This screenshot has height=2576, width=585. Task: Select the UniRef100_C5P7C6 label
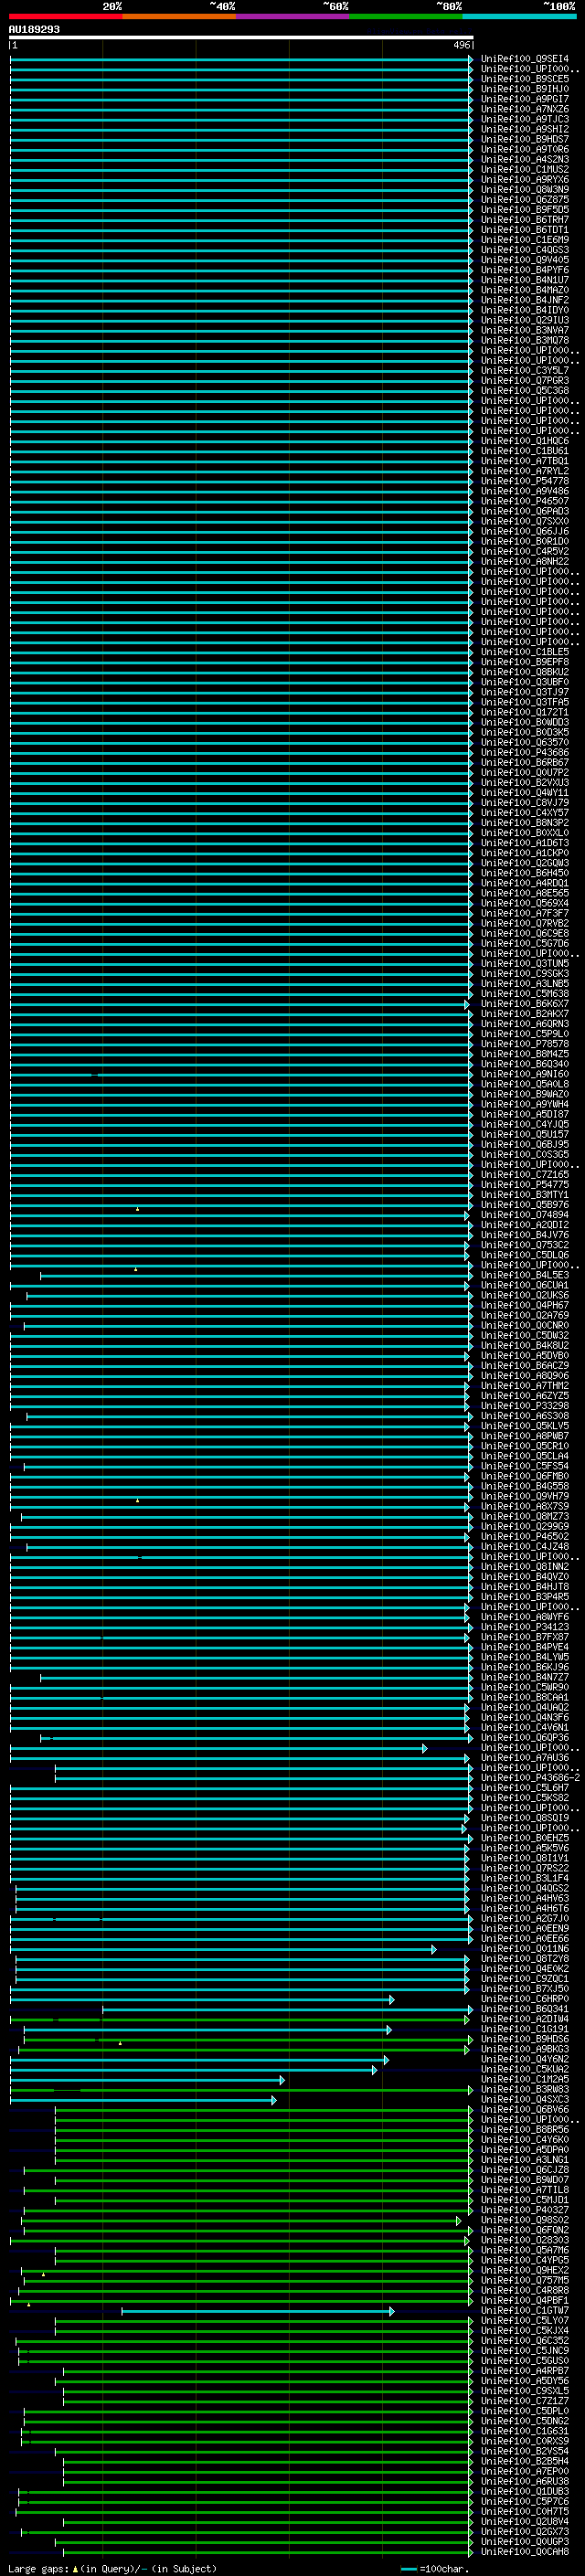(524, 2502)
